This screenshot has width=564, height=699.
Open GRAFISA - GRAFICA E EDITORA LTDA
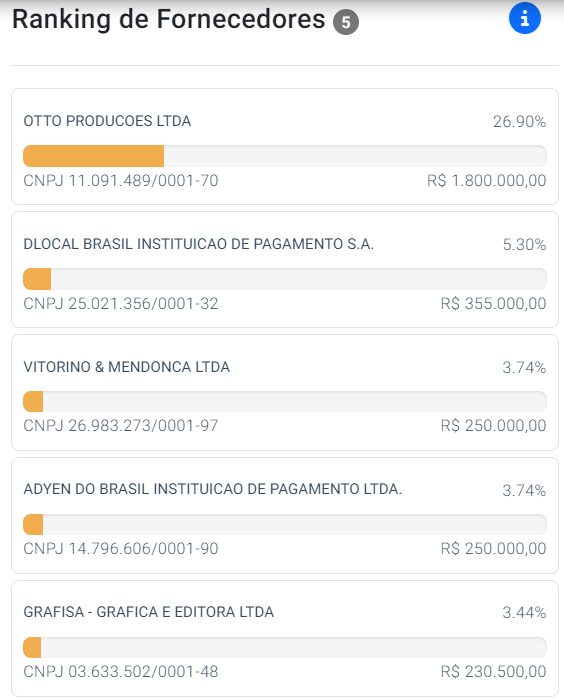tap(148, 612)
